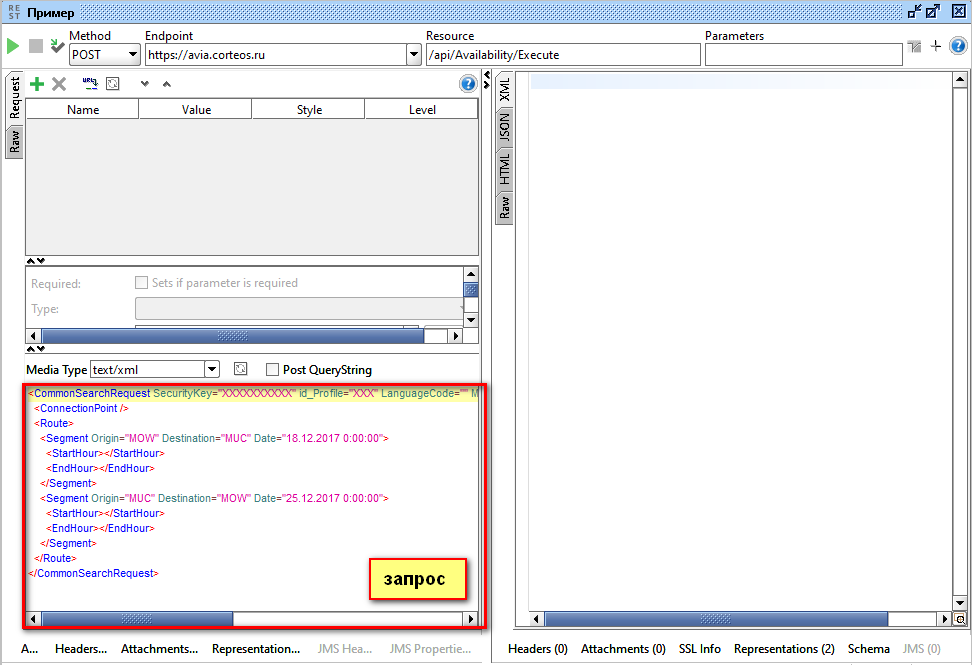The width and height of the screenshot is (974, 665).
Task: Click into the Resource path input field
Action: pos(562,56)
